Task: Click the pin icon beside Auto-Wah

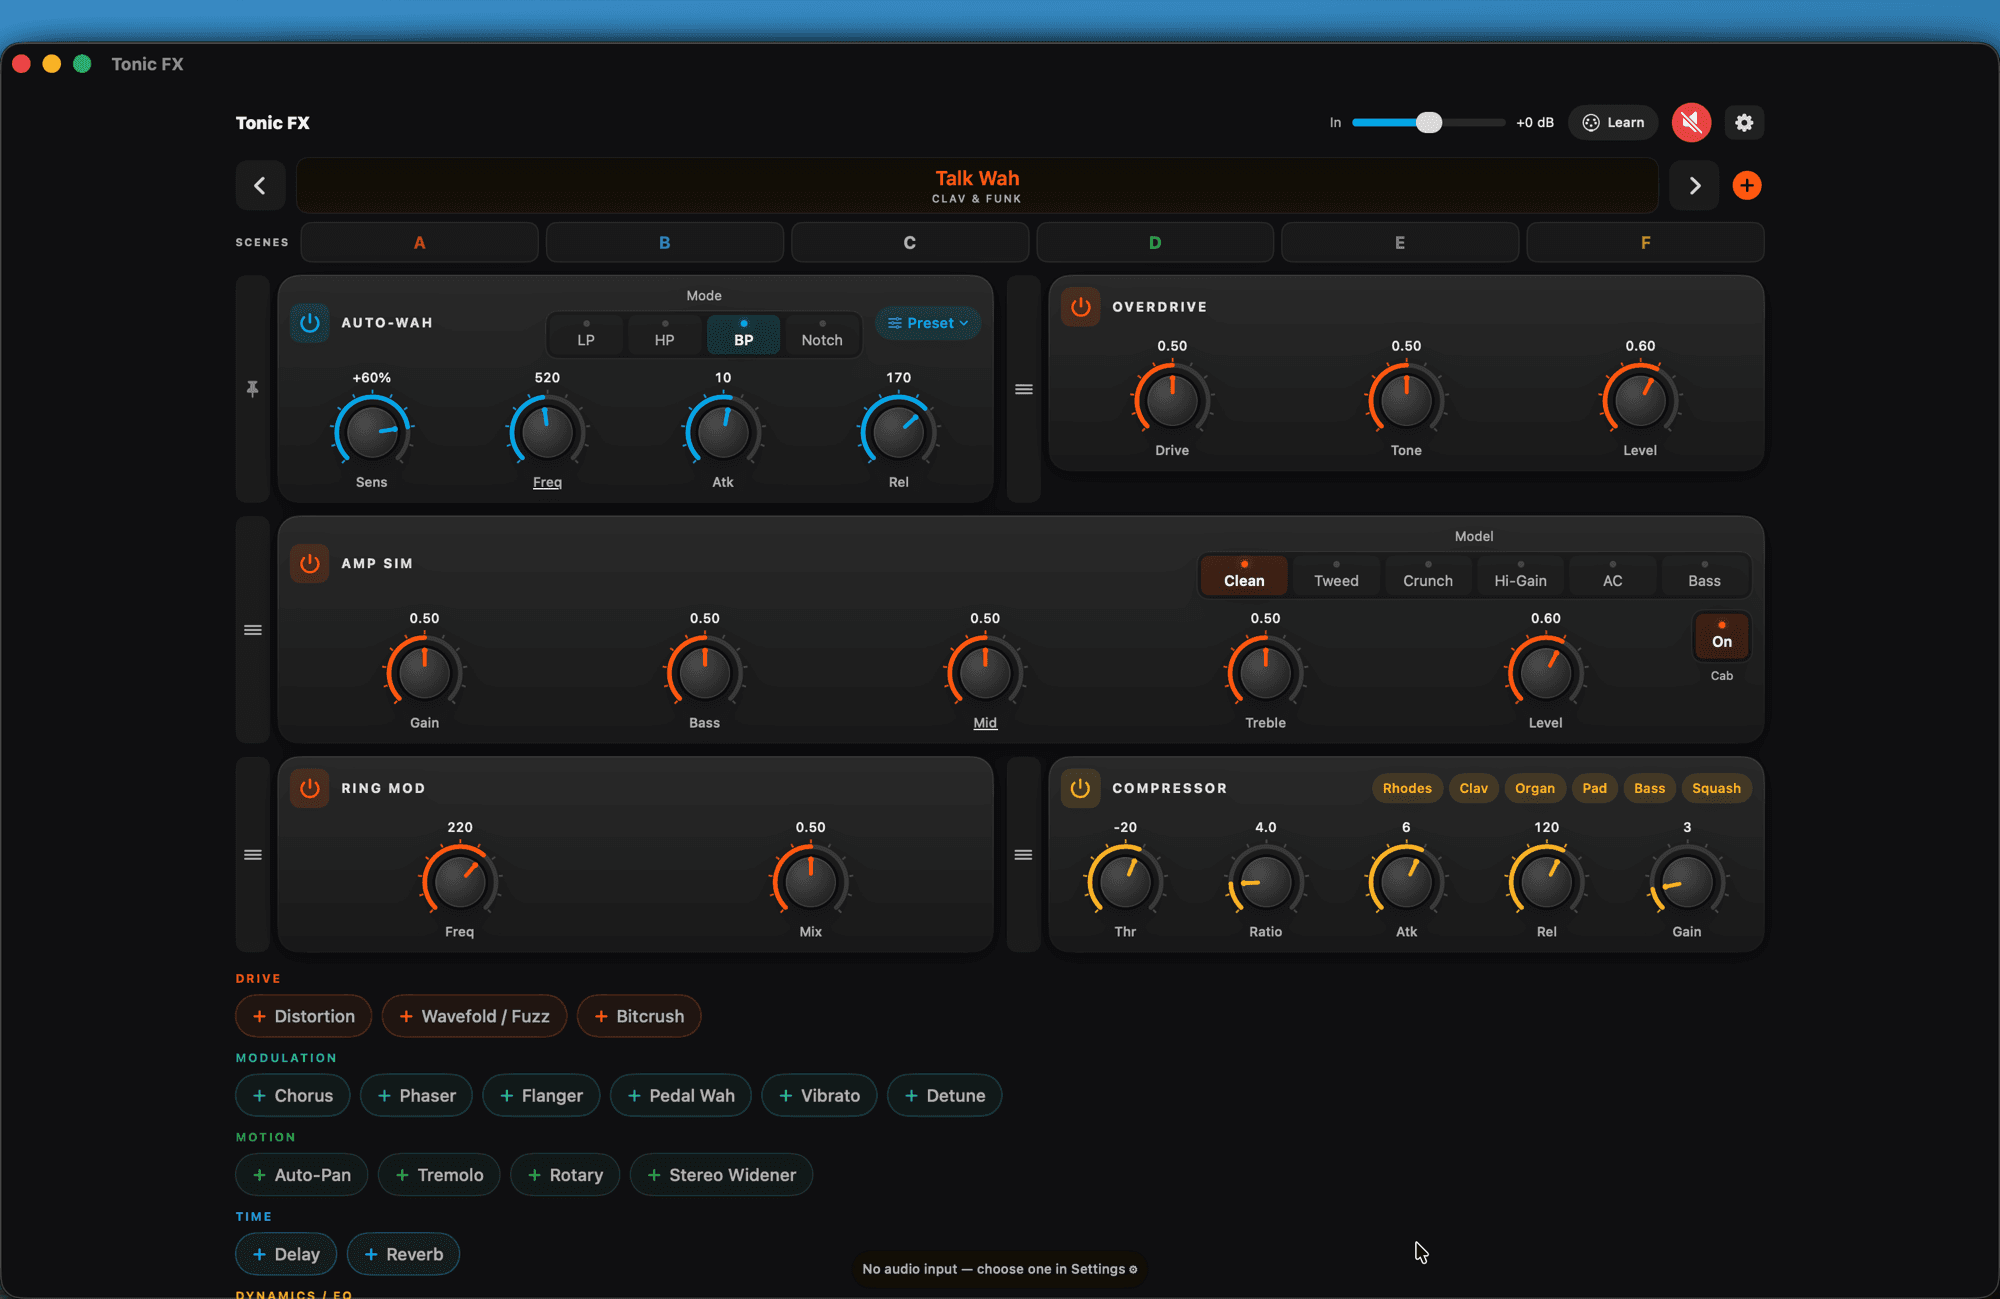Action: click(253, 389)
